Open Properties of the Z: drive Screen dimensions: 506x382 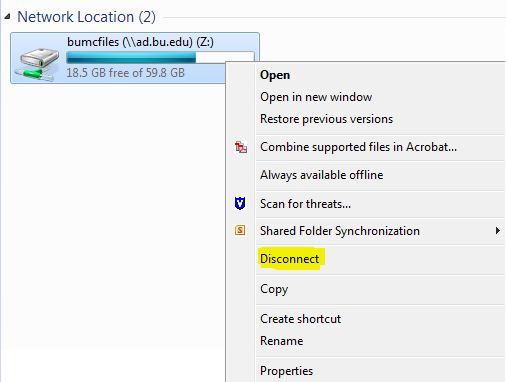coord(286,371)
